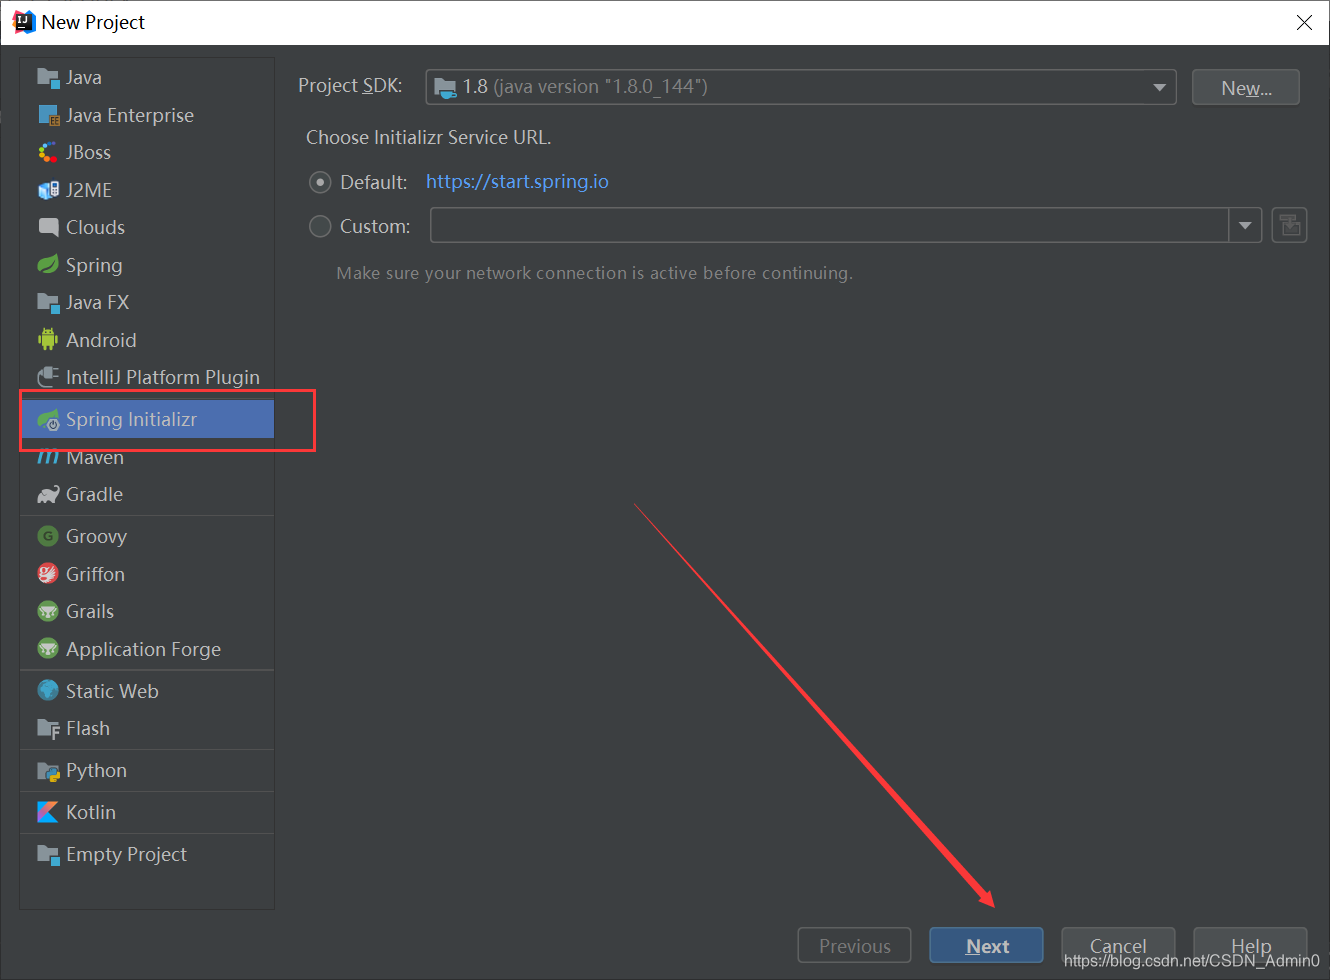Viewport: 1330px width, 980px height.
Task: Select the Application Forge icon
Action: (48, 649)
